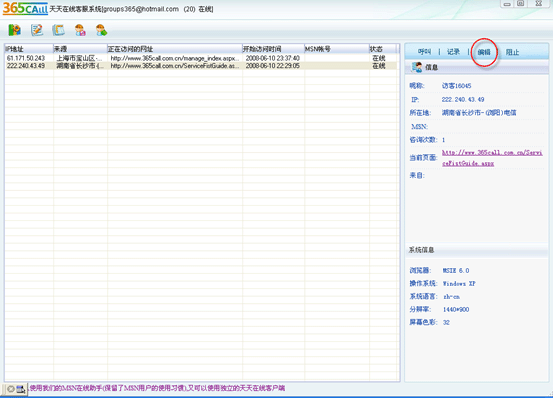Viewport: 553px width, 398px height.
Task: Click the agent with purple lock icon
Action: (x=80, y=30)
